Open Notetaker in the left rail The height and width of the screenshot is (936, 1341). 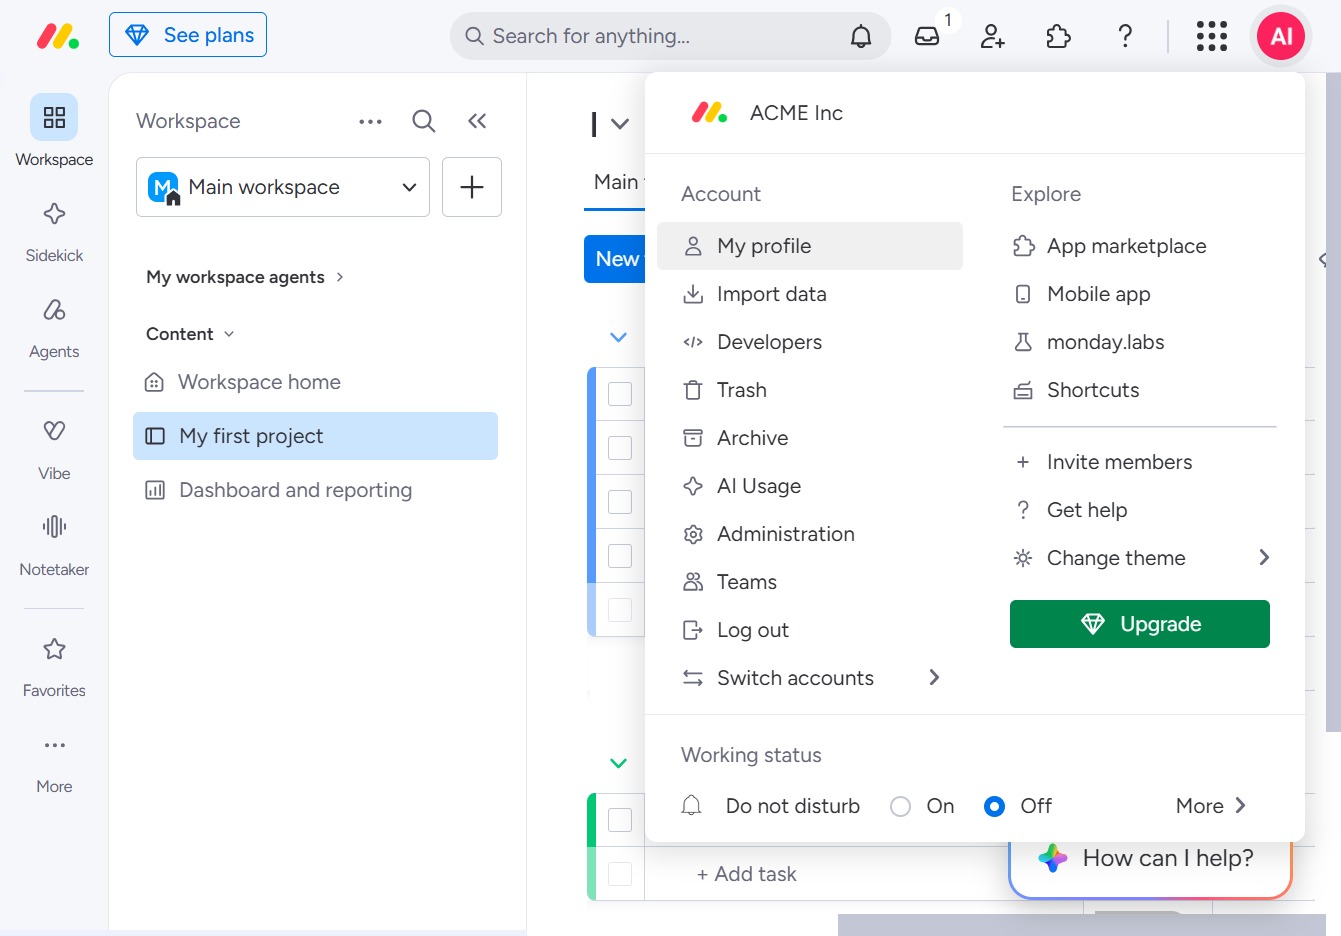click(x=54, y=546)
